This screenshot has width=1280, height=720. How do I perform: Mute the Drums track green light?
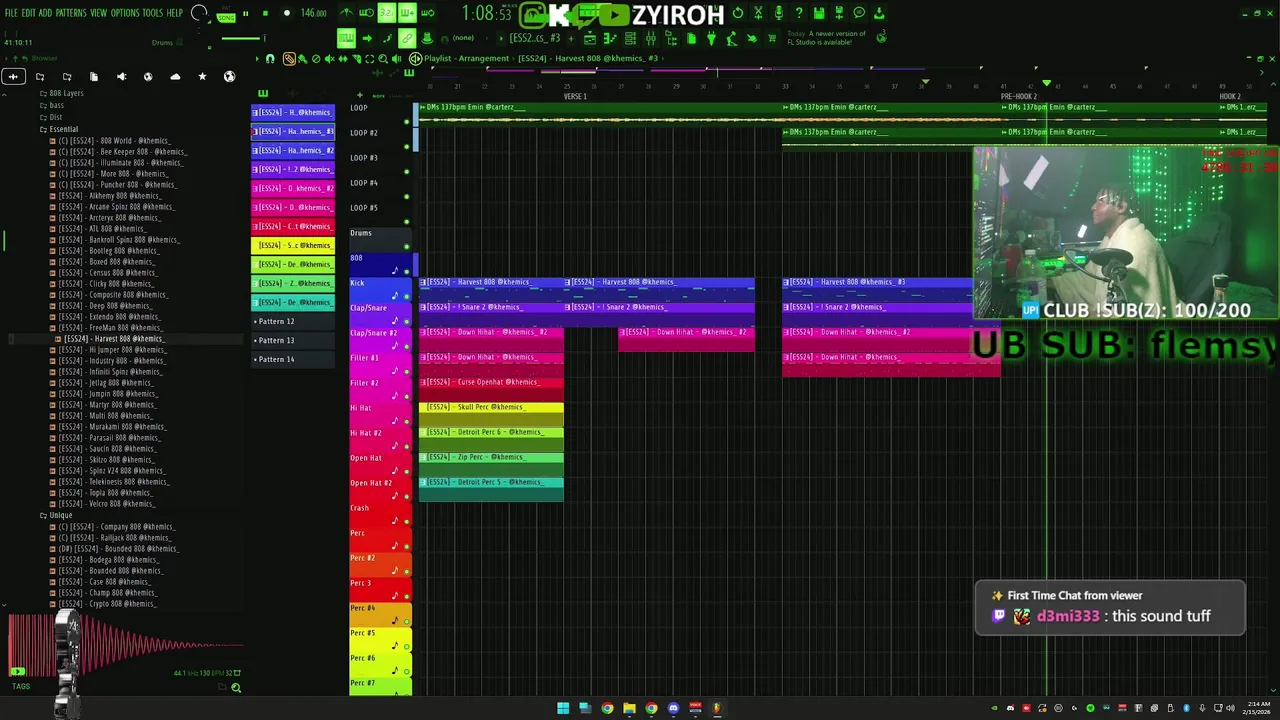pyautogui.click(x=407, y=247)
